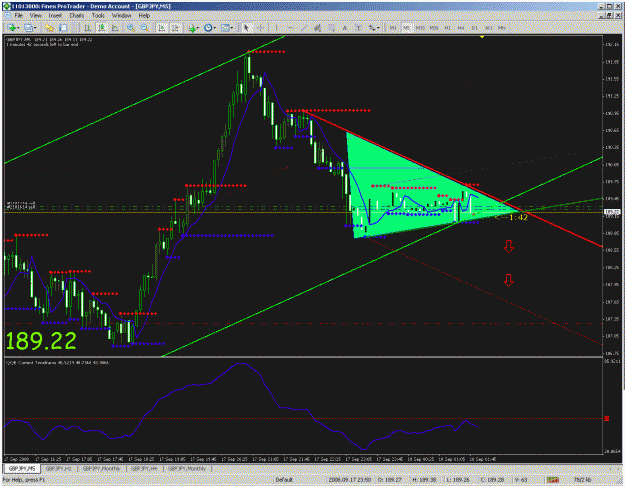625x486 pixels.
Task: Click the QQE indicator window label
Action: tap(57, 363)
